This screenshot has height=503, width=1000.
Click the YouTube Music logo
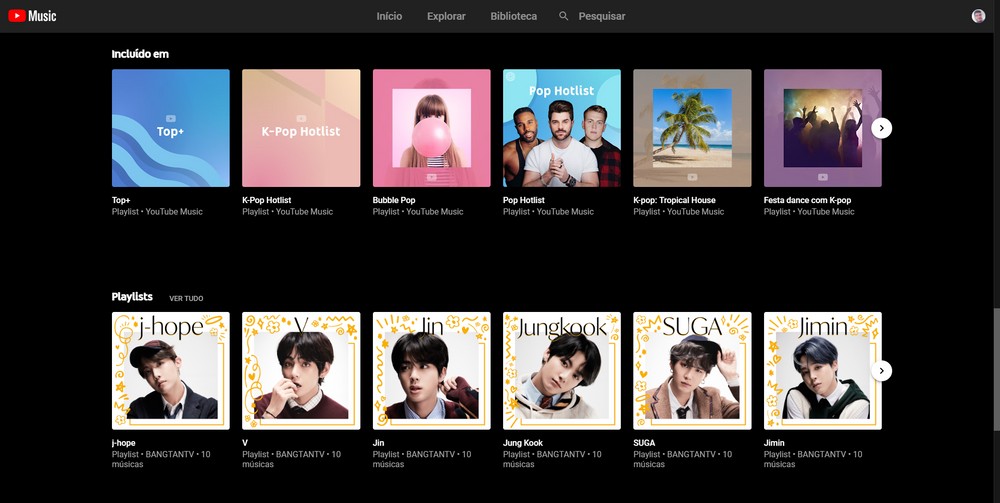33,16
